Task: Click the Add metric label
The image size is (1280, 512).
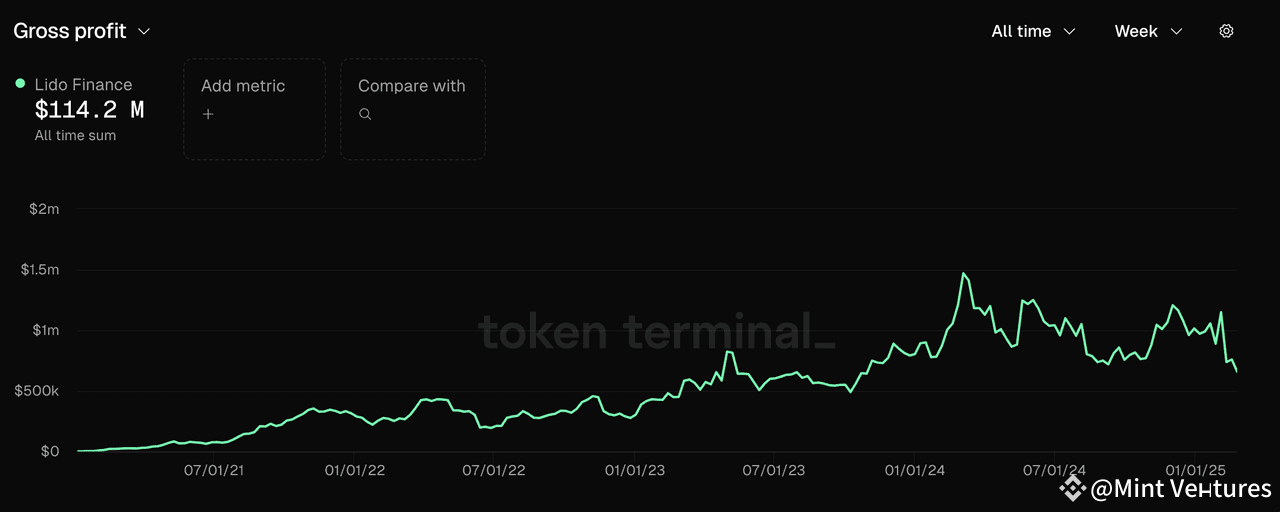Action: [243, 86]
